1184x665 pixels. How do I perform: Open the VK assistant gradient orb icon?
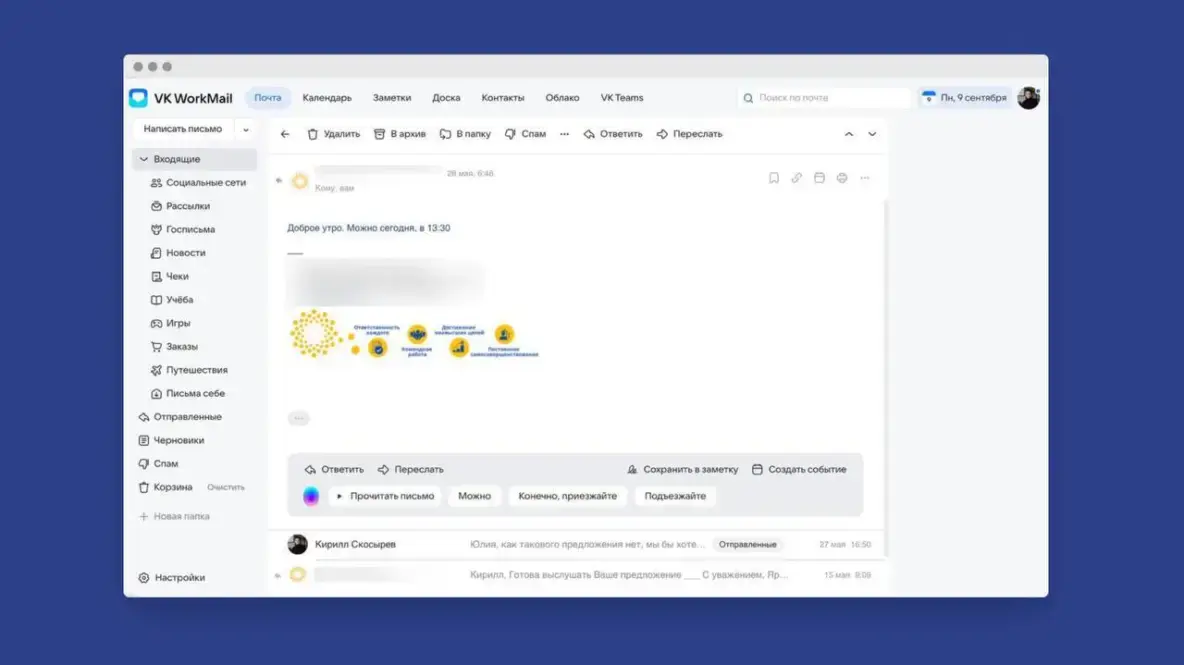(310, 496)
